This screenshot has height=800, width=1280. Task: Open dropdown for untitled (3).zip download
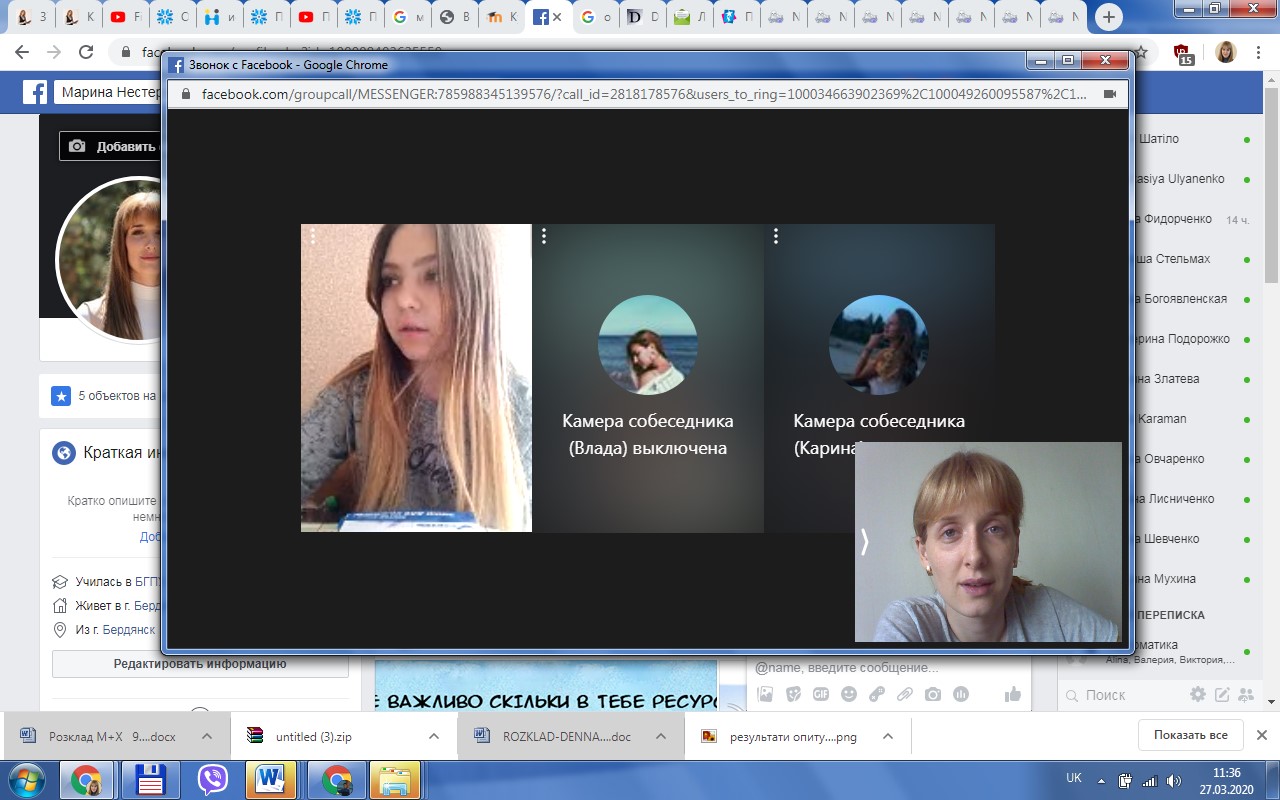click(x=434, y=736)
